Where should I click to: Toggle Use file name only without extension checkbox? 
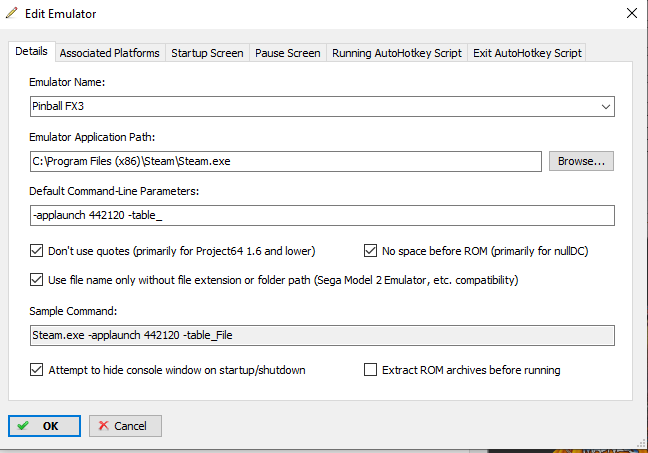(36, 280)
